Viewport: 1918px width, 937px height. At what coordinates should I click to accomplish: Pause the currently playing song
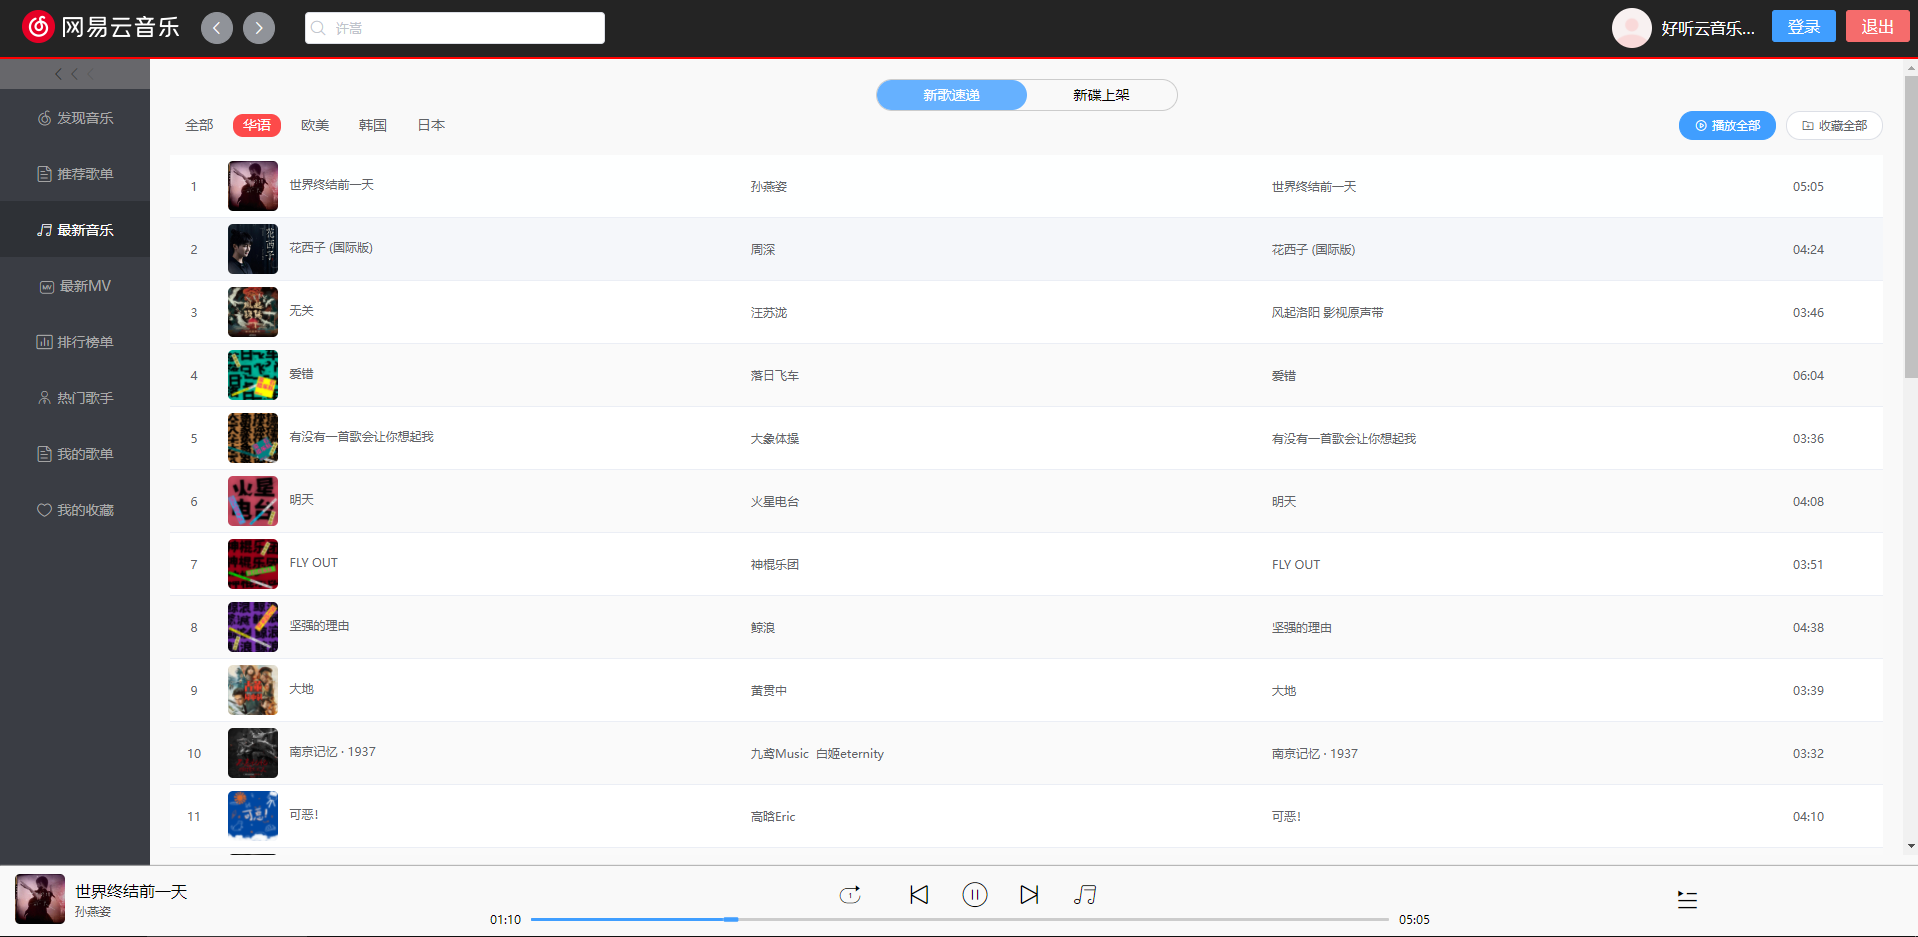tap(974, 894)
